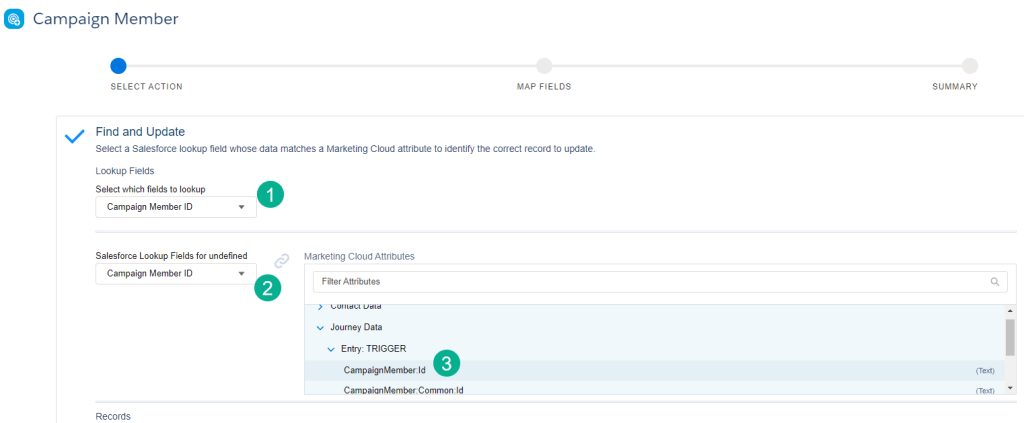
Task: Open Salesforce Lookup Fields dropdown
Action: click(x=175, y=273)
